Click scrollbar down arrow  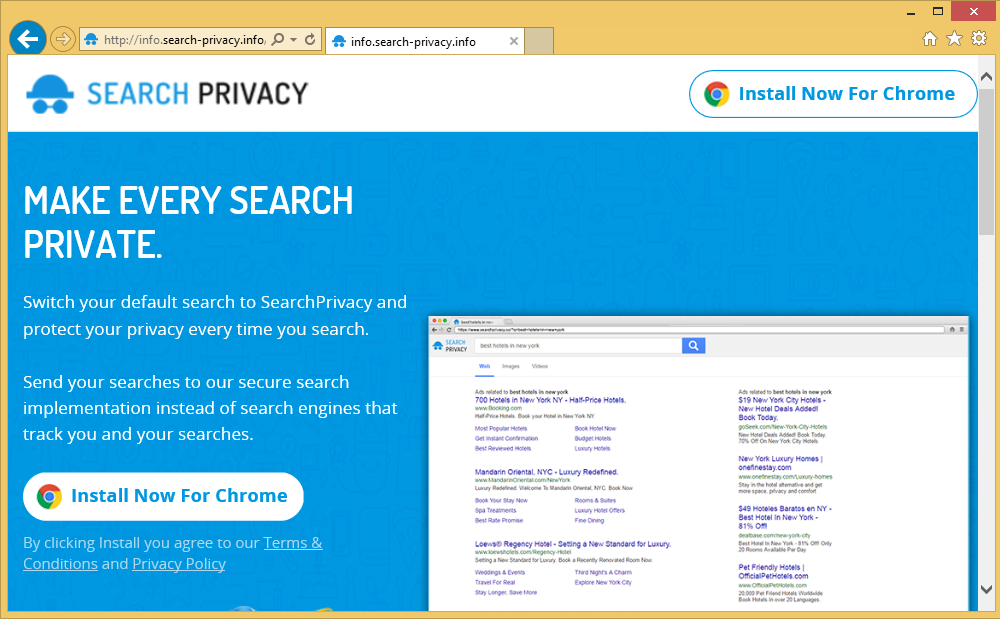pos(986,589)
